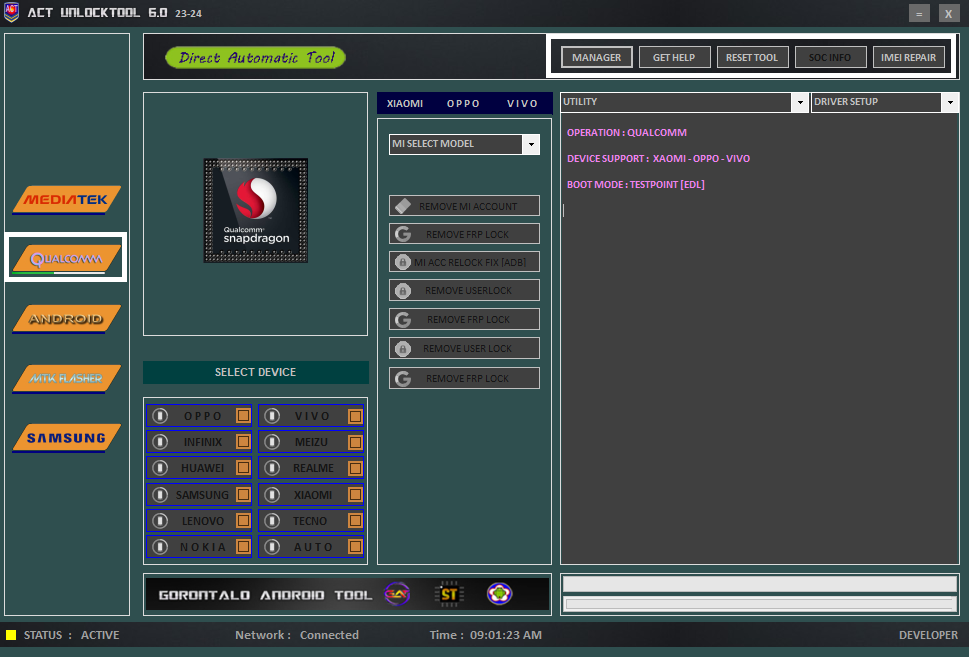Check the orange box beside SAMSUNG
This screenshot has height=657, width=969.
(243, 494)
